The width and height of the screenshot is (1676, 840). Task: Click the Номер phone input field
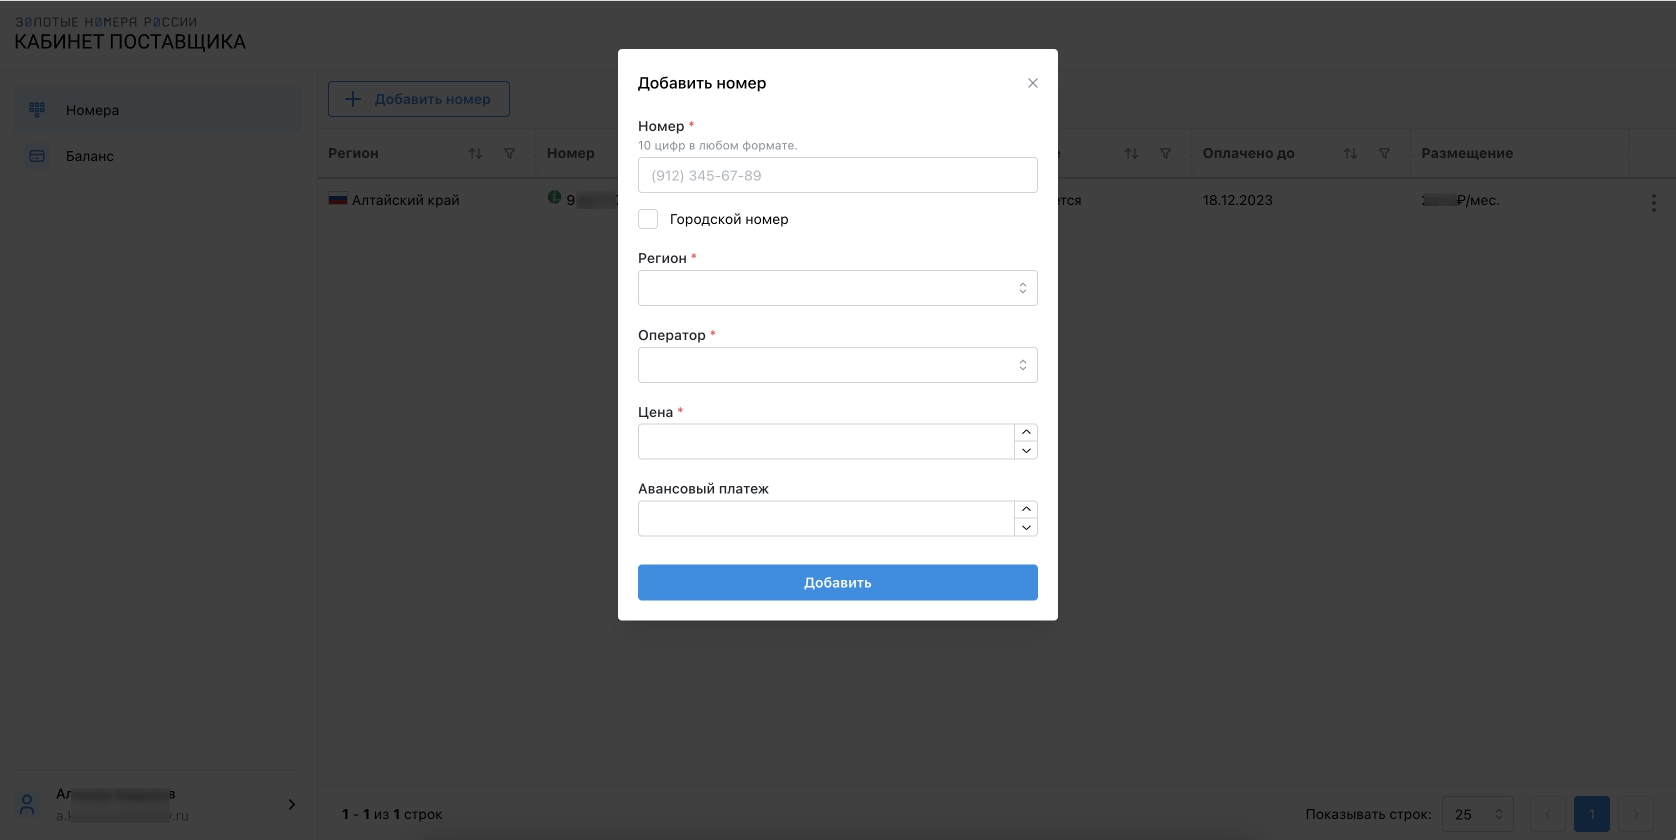pyautogui.click(x=838, y=175)
